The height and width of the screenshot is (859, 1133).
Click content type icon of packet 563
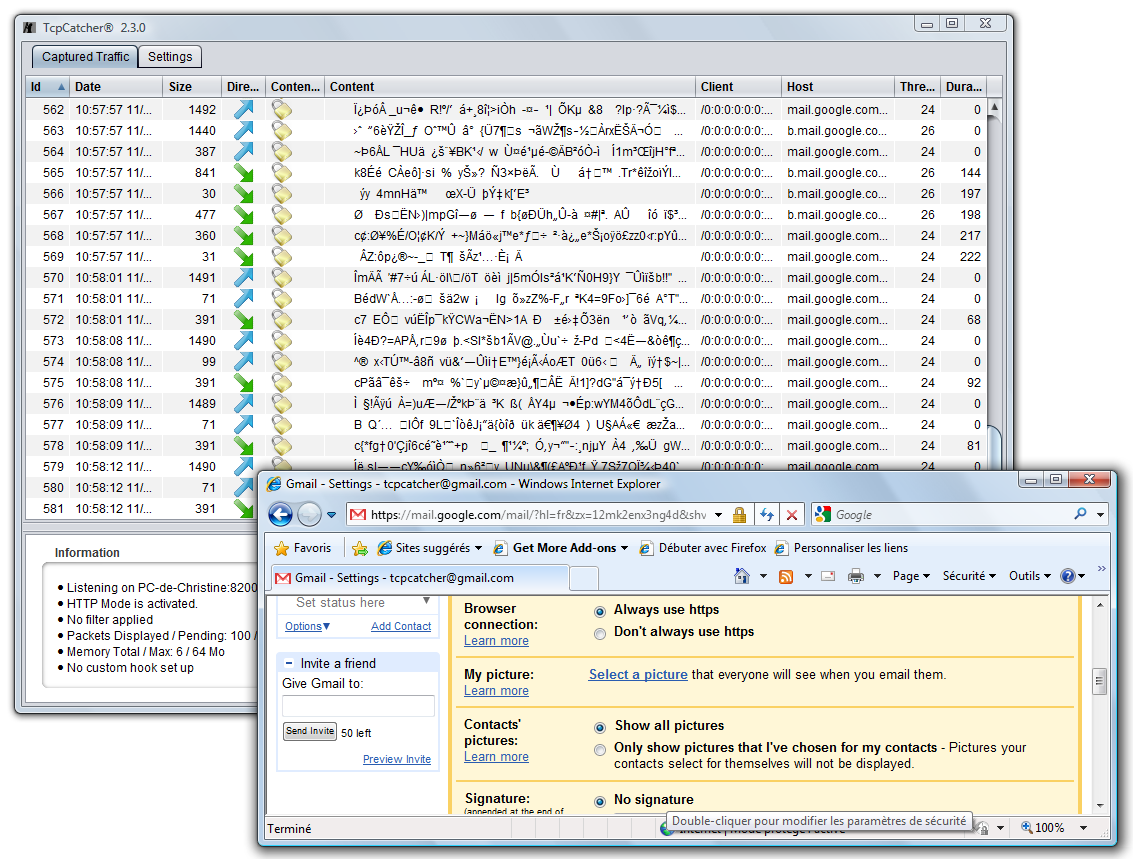coord(282,130)
